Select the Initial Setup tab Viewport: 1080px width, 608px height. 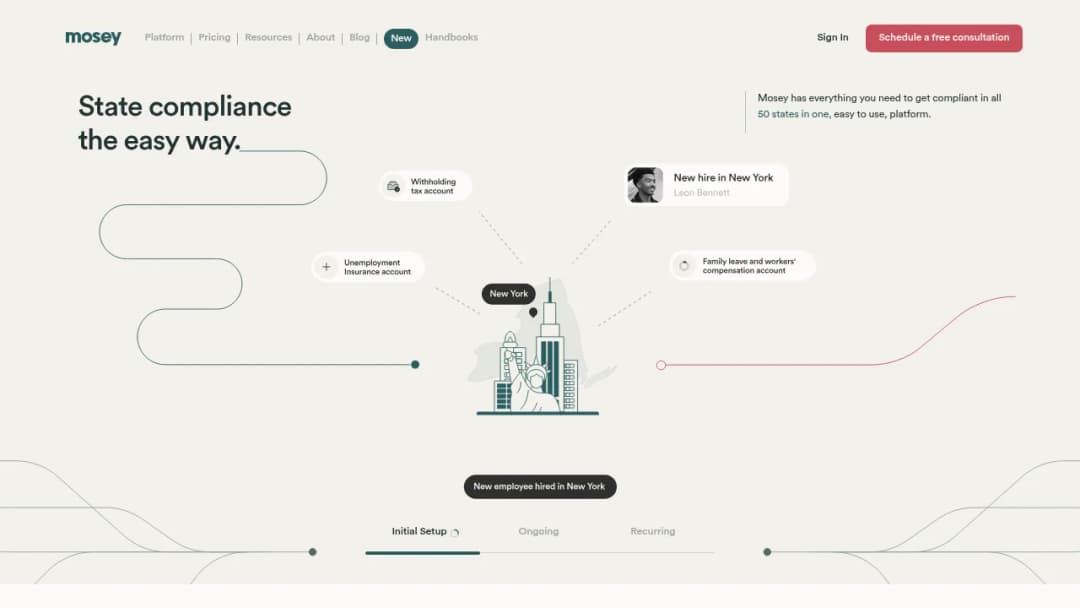tap(419, 532)
